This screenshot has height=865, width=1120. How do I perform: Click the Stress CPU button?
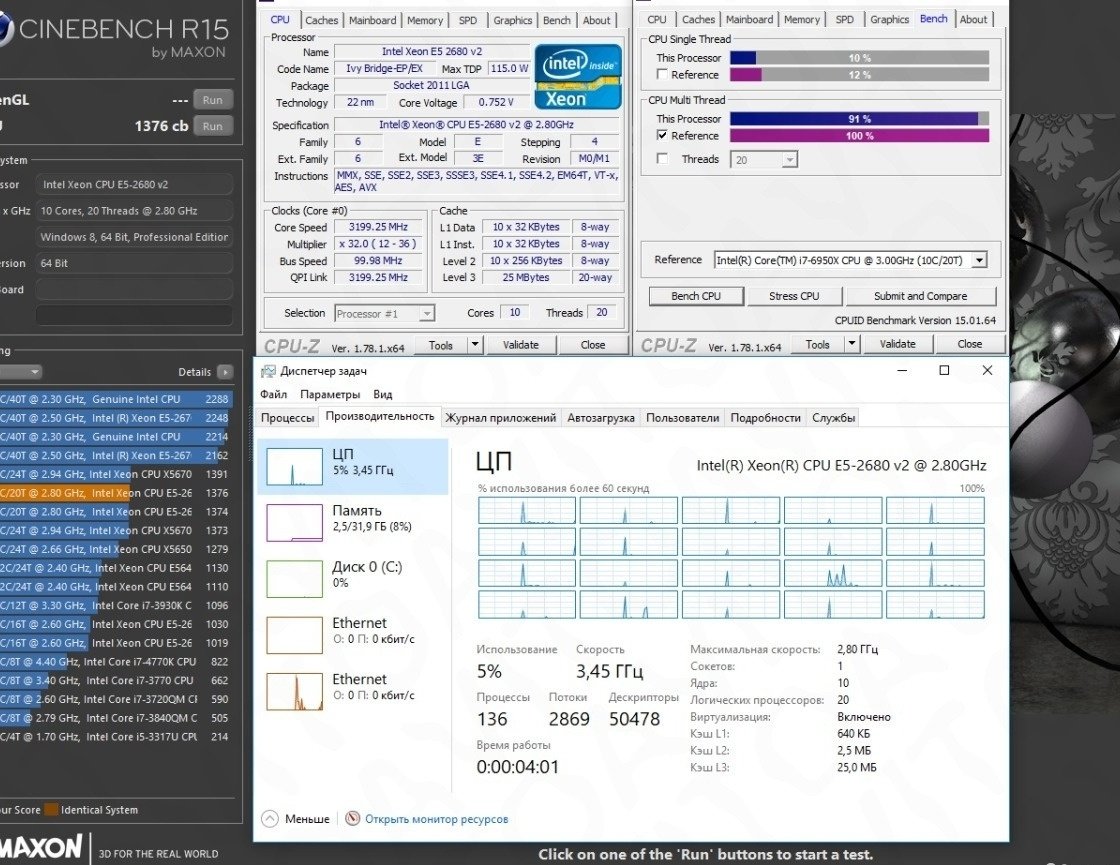794,296
